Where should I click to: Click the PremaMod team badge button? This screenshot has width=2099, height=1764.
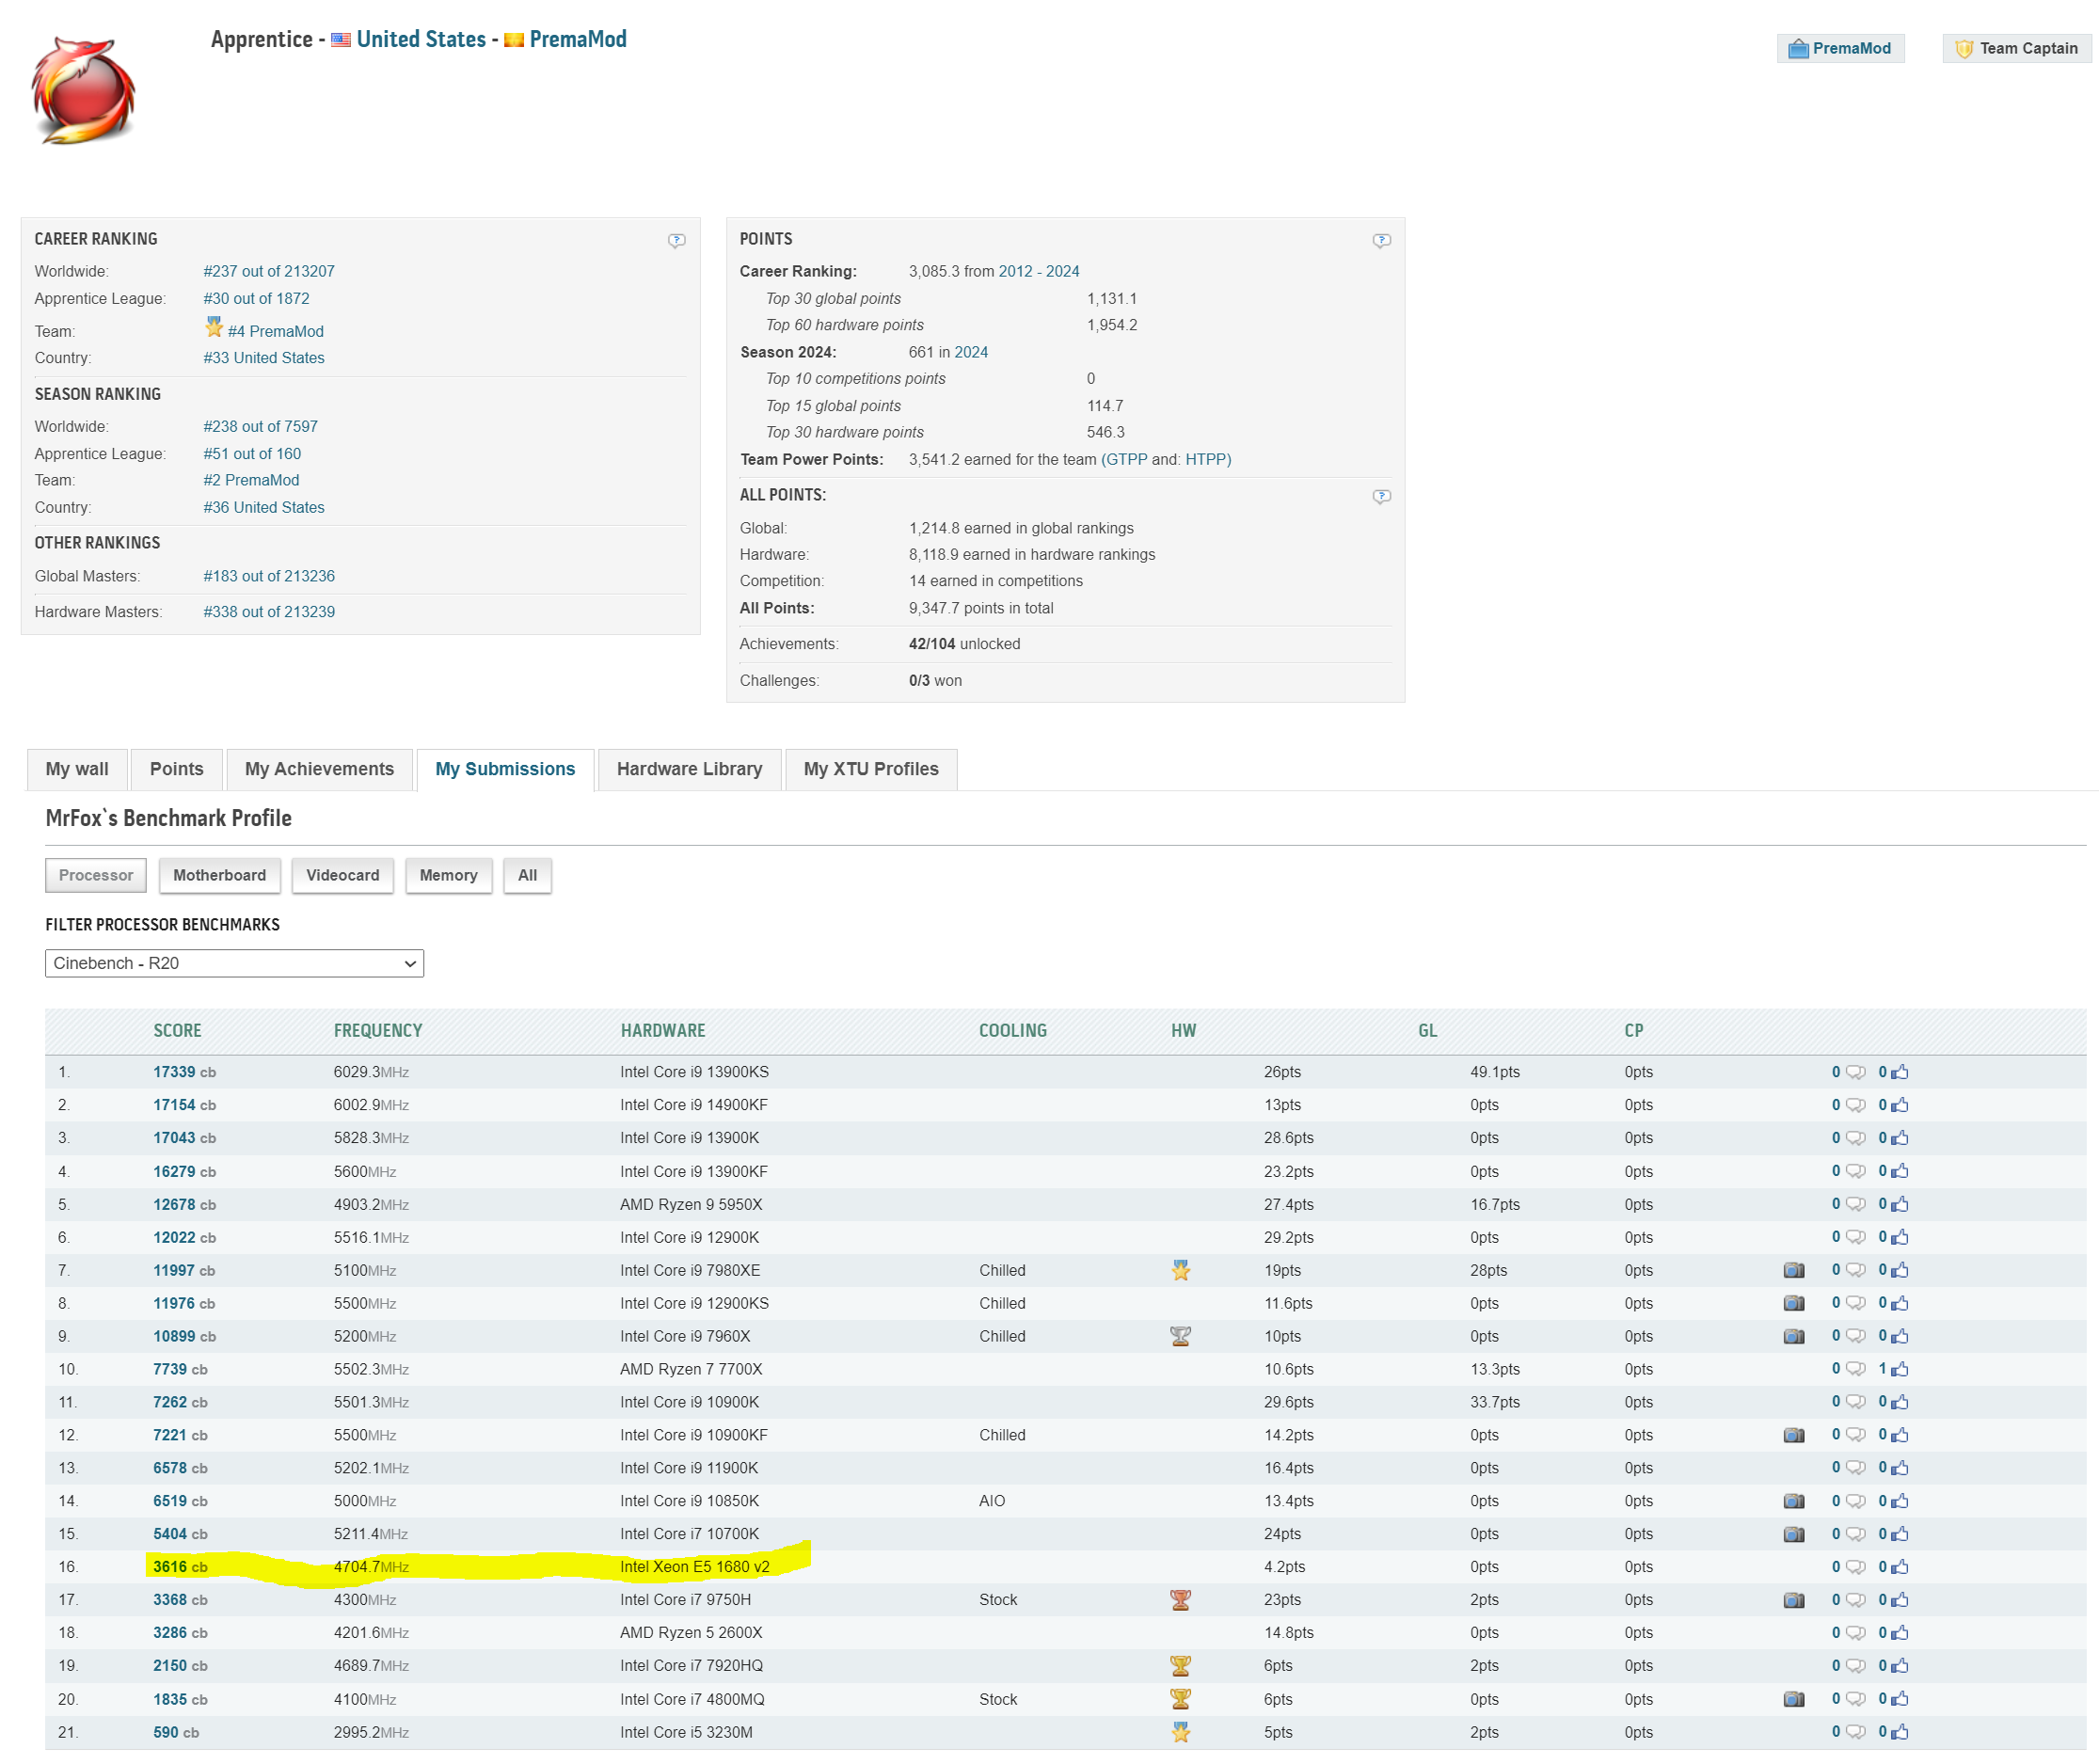click(x=1840, y=48)
